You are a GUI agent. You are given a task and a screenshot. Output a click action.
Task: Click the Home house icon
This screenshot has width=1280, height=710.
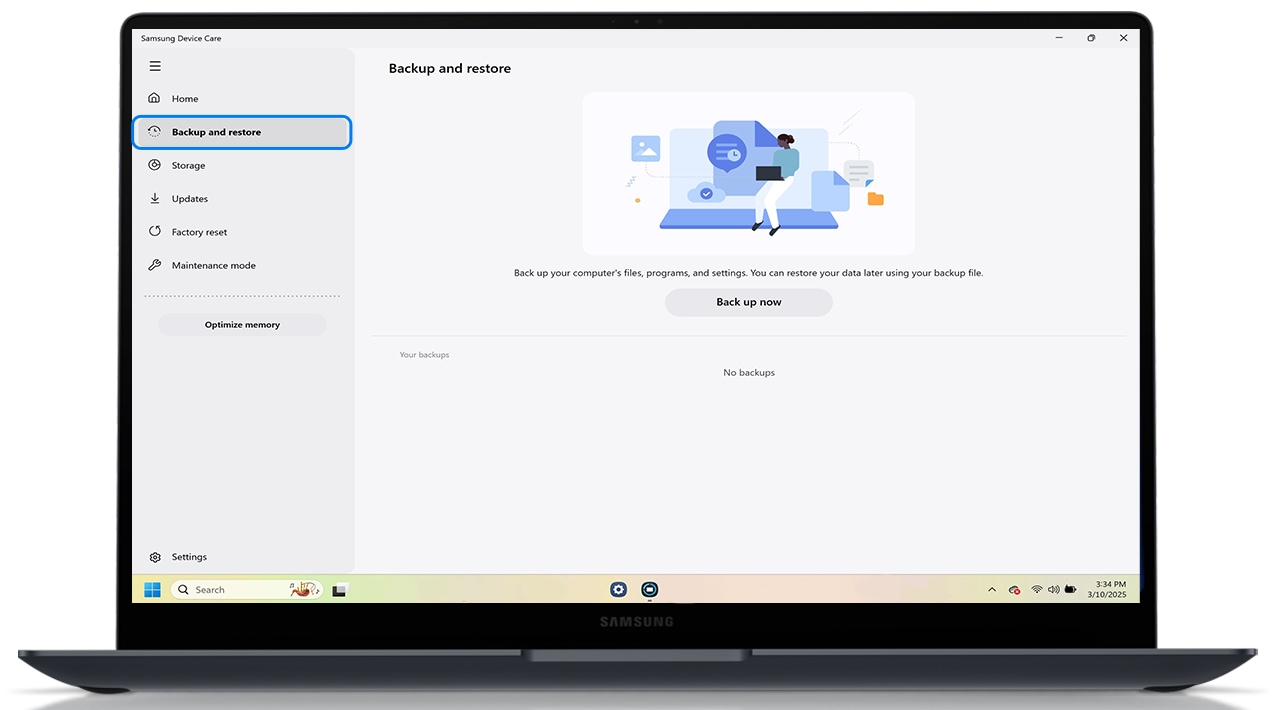pos(154,98)
